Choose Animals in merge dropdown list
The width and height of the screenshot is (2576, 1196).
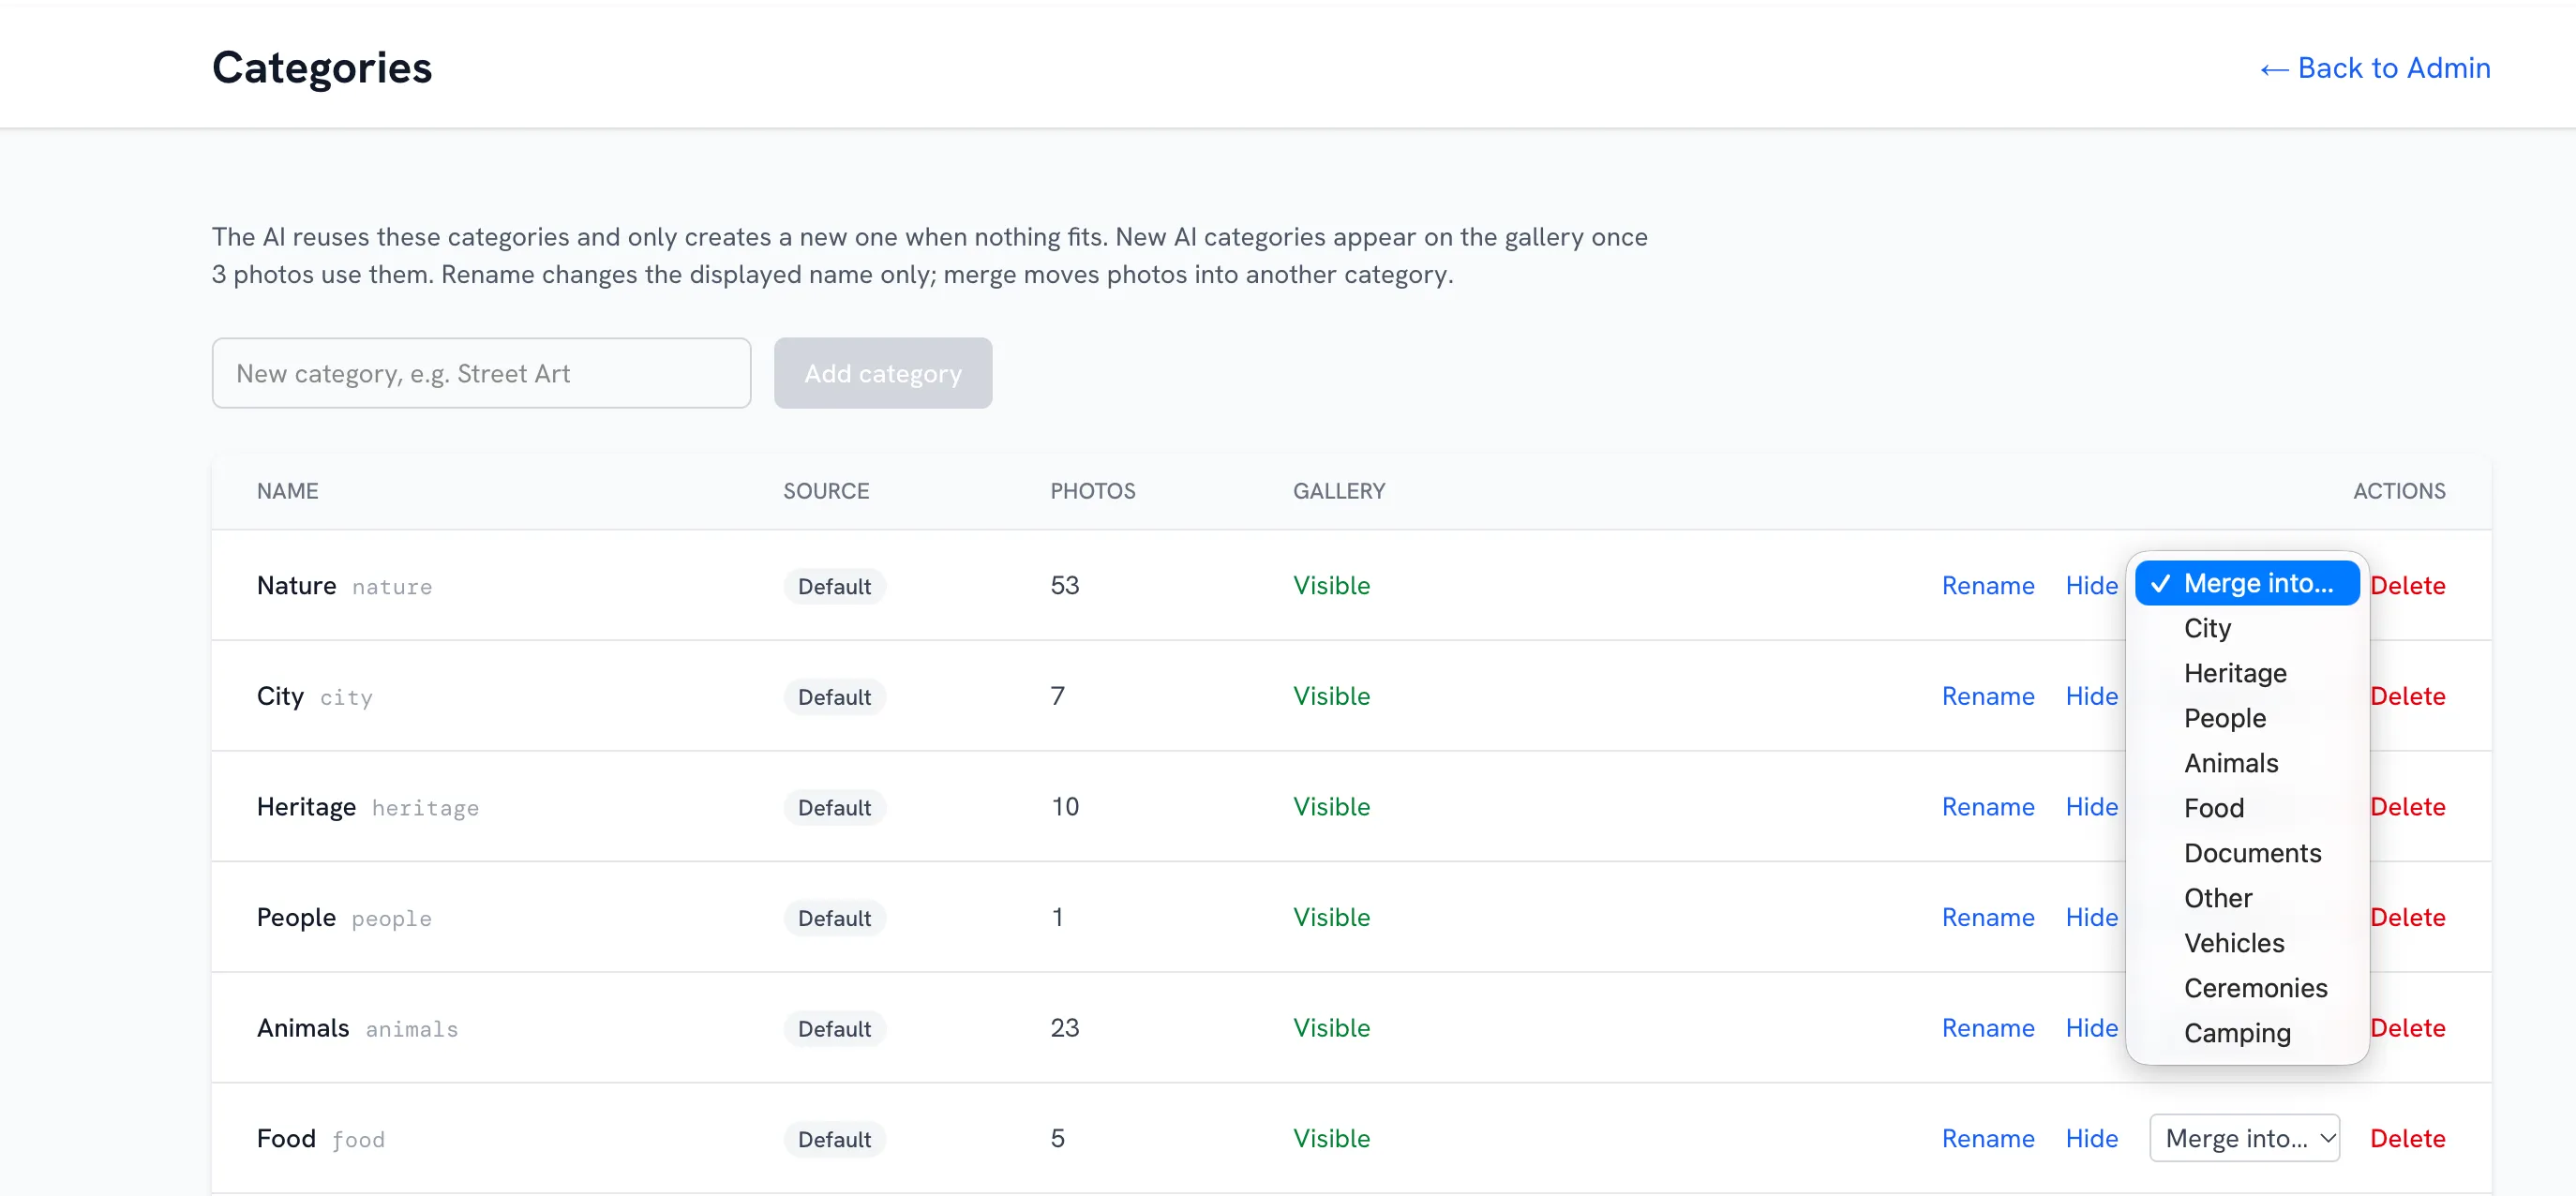tap(2247, 763)
